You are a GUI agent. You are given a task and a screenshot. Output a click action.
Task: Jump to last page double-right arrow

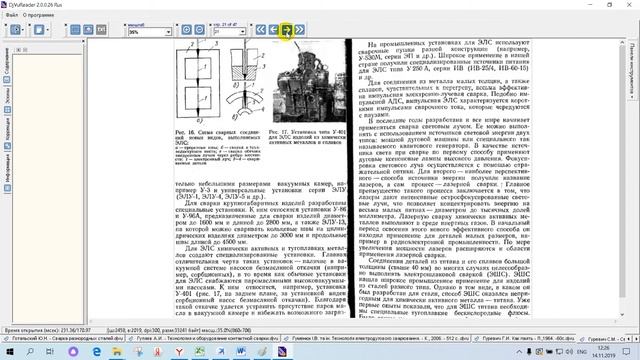coord(300,30)
